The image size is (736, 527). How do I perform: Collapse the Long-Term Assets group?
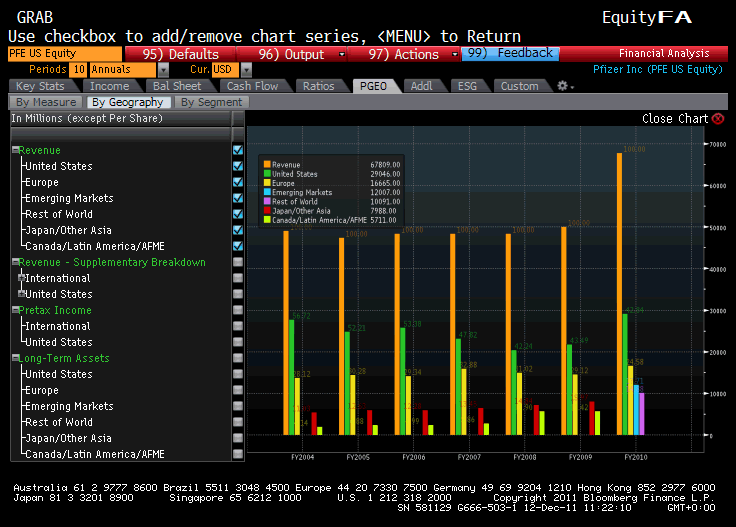(x=16, y=359)
